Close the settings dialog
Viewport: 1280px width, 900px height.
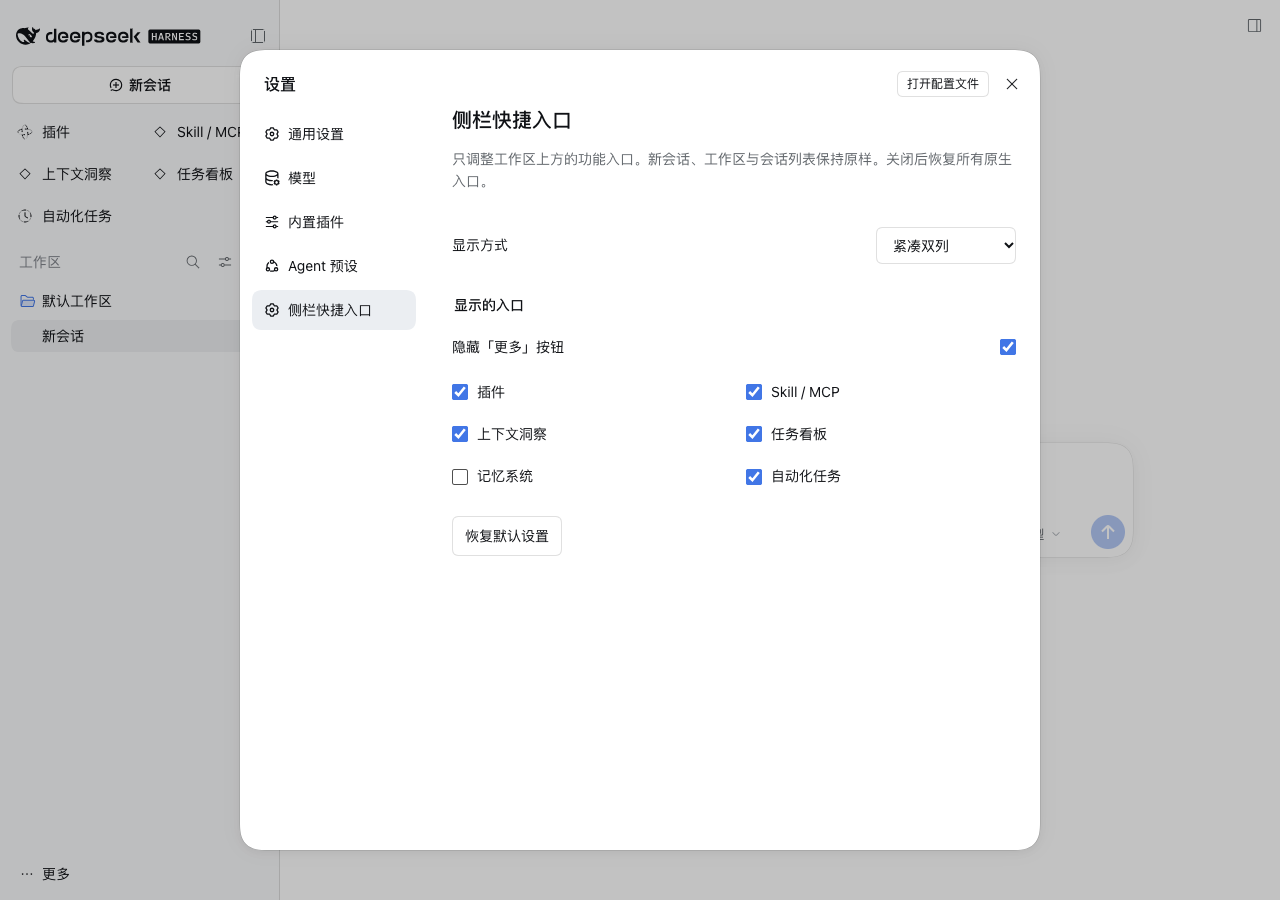pyautogui.click(x=1012, y=84)
